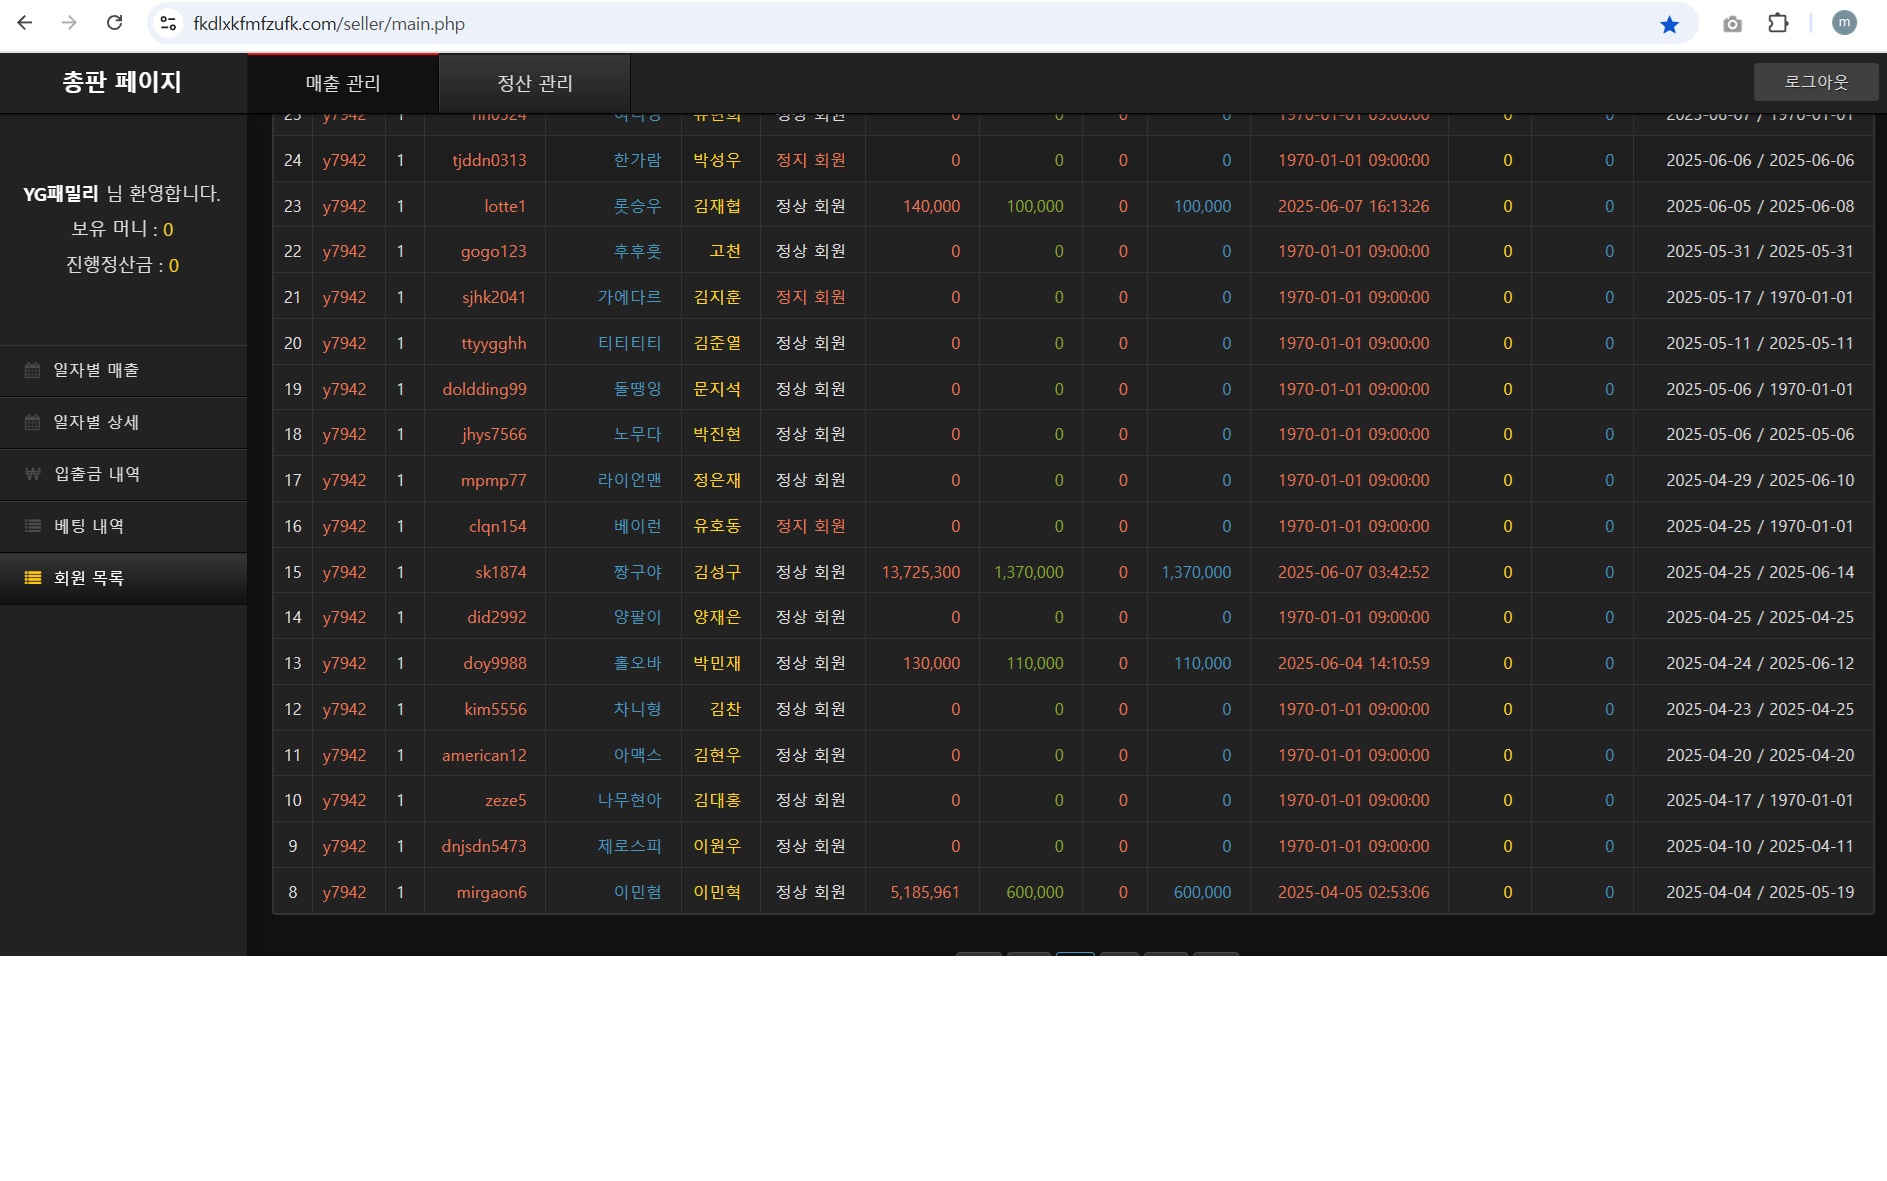Image resolution: width=1887 pixels, height=1181 pixels.
Task: Click the camera screenshot icon in the toolbar
Action: [x=1732, y=24]
